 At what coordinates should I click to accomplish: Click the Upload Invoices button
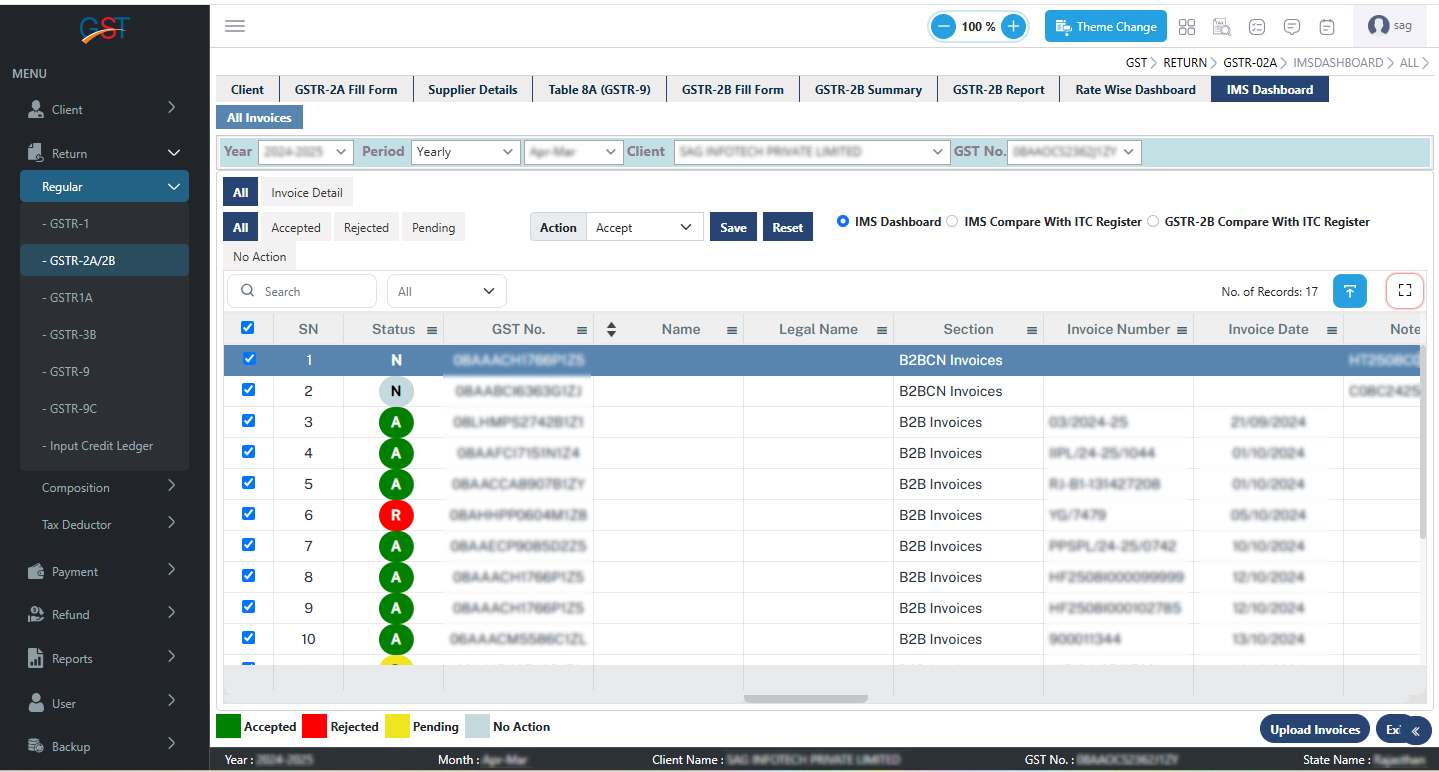pos(1314,729)
